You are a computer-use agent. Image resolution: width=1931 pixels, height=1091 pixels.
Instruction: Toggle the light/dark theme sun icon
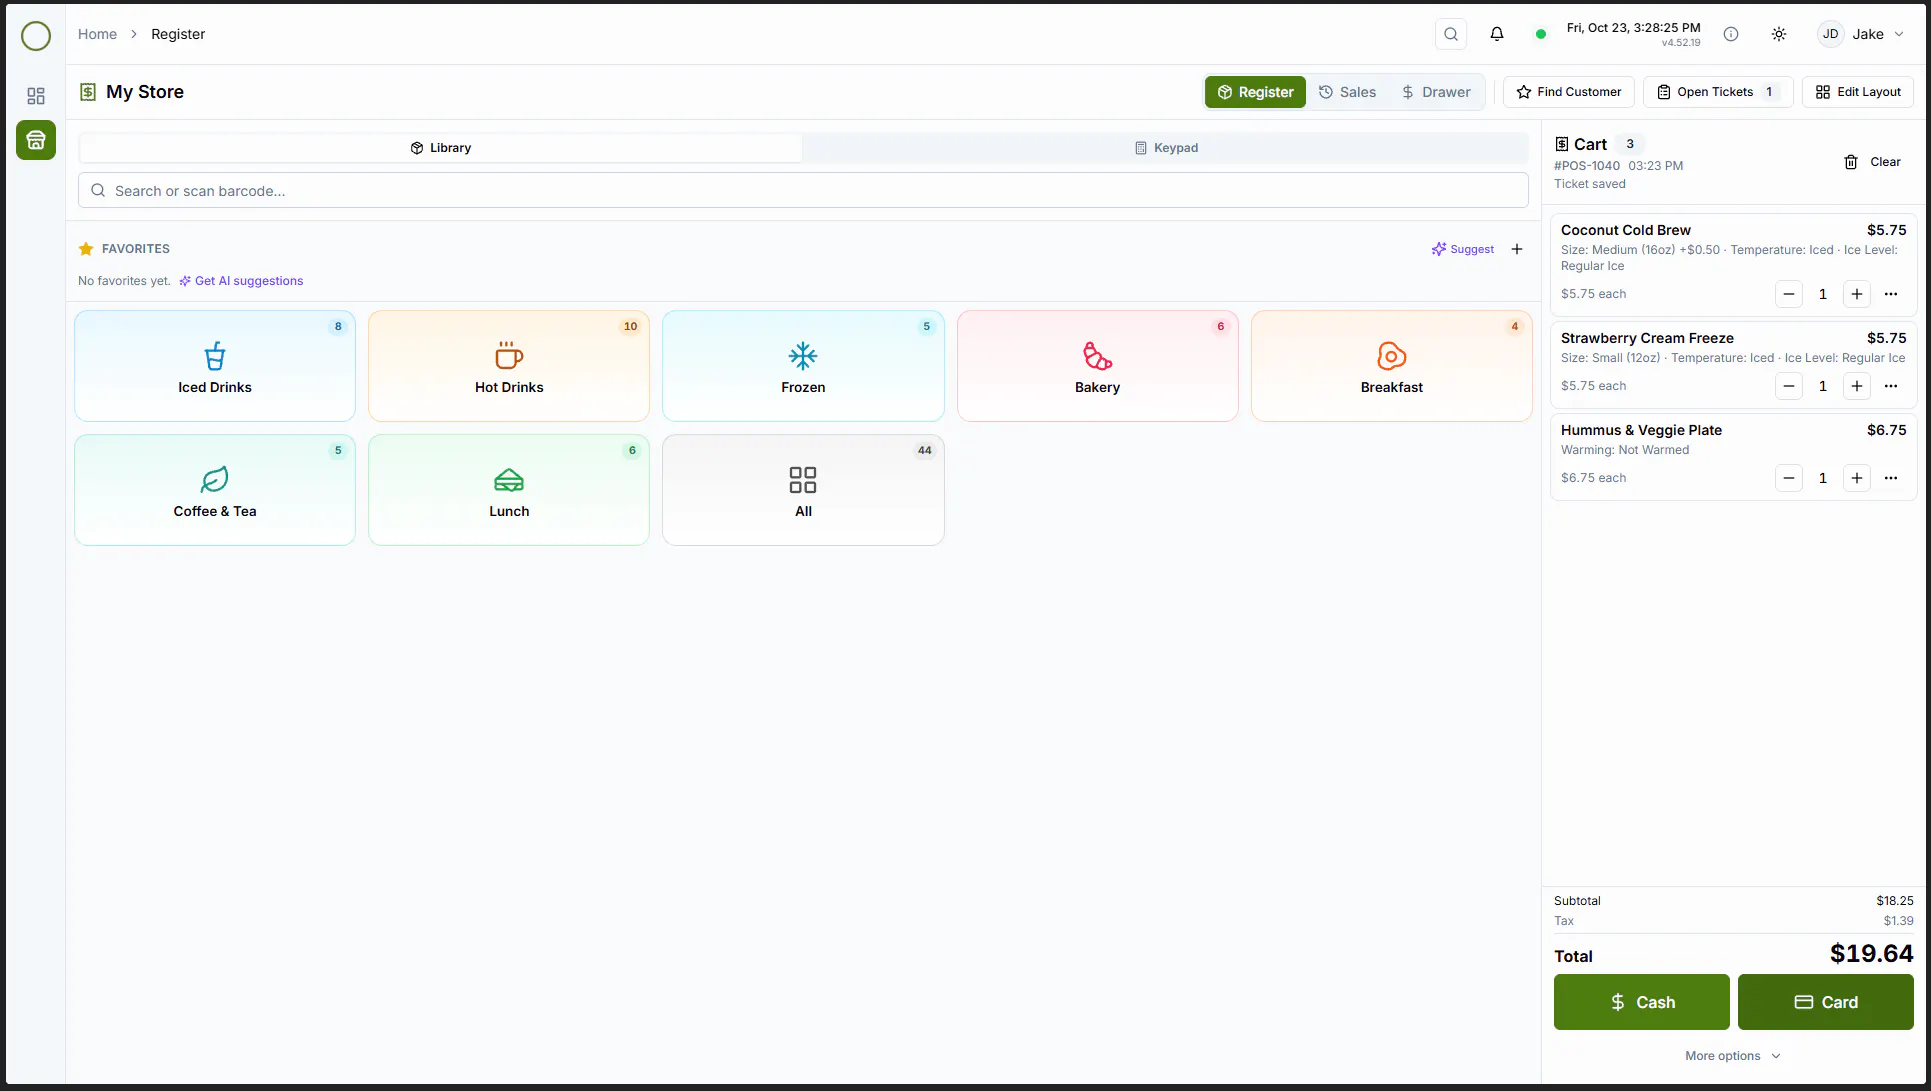[1778, 34]
